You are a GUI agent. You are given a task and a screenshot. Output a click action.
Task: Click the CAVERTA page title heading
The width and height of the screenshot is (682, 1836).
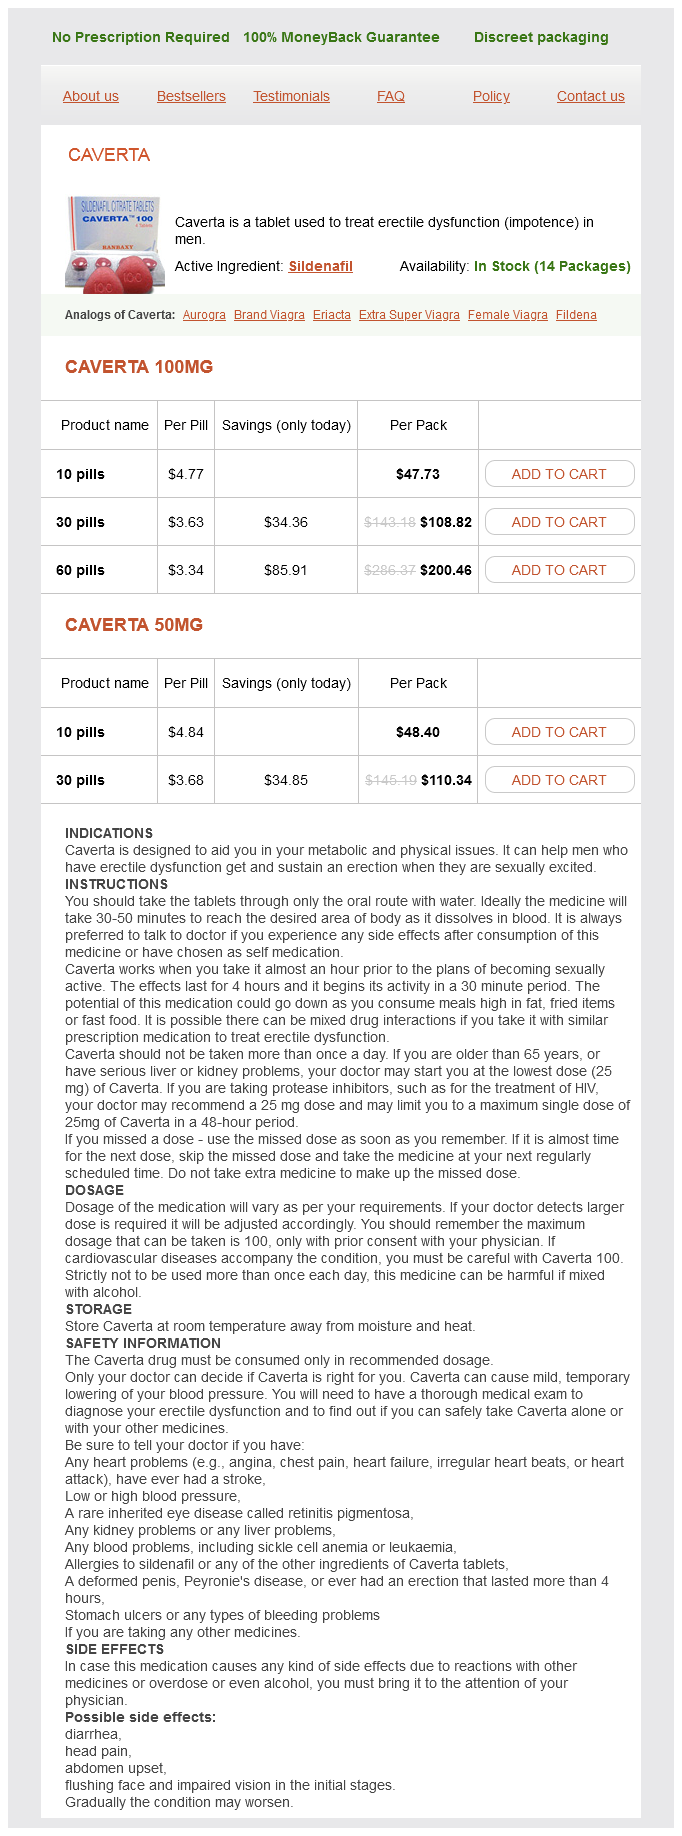(x=109, y=155)
